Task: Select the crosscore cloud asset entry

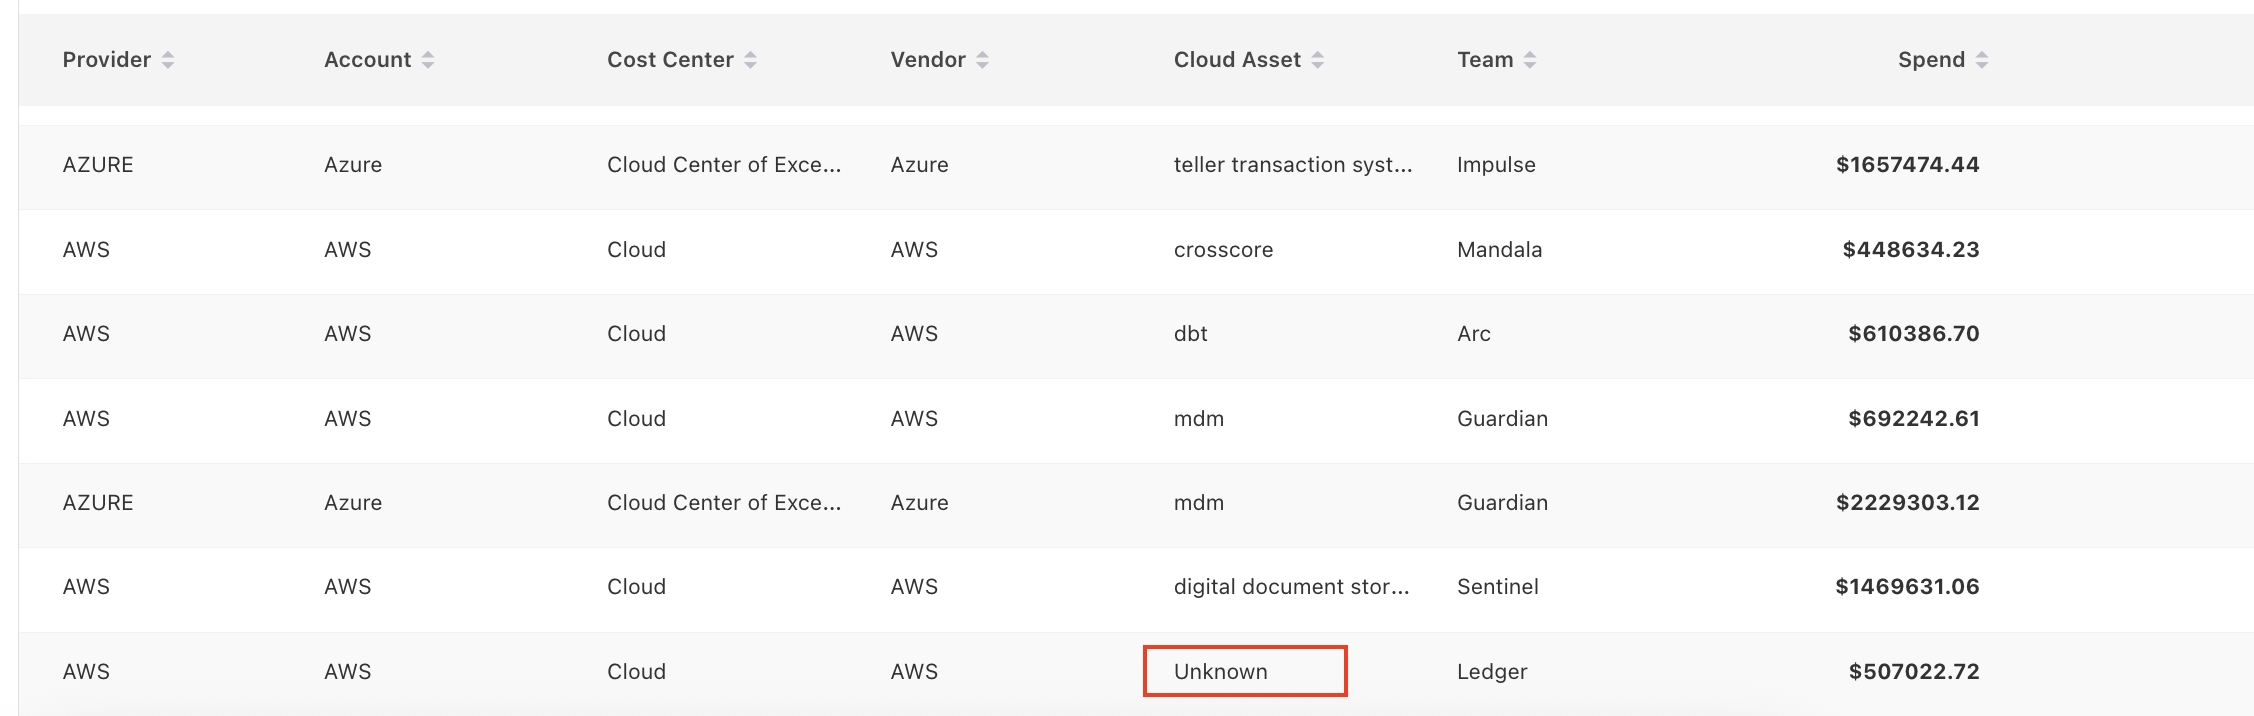Action: coord(1223,250)
